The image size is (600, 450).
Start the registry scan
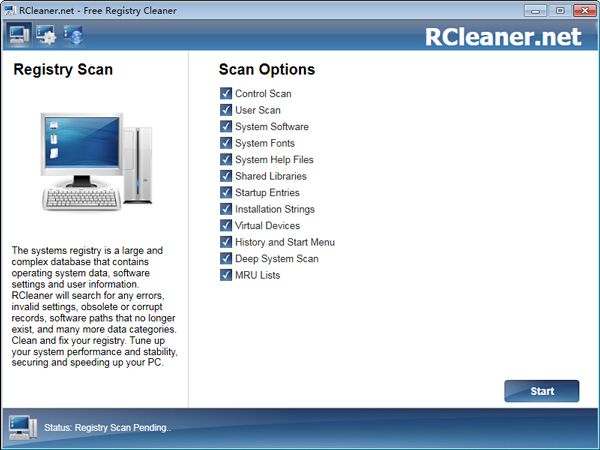click(541, 391)
